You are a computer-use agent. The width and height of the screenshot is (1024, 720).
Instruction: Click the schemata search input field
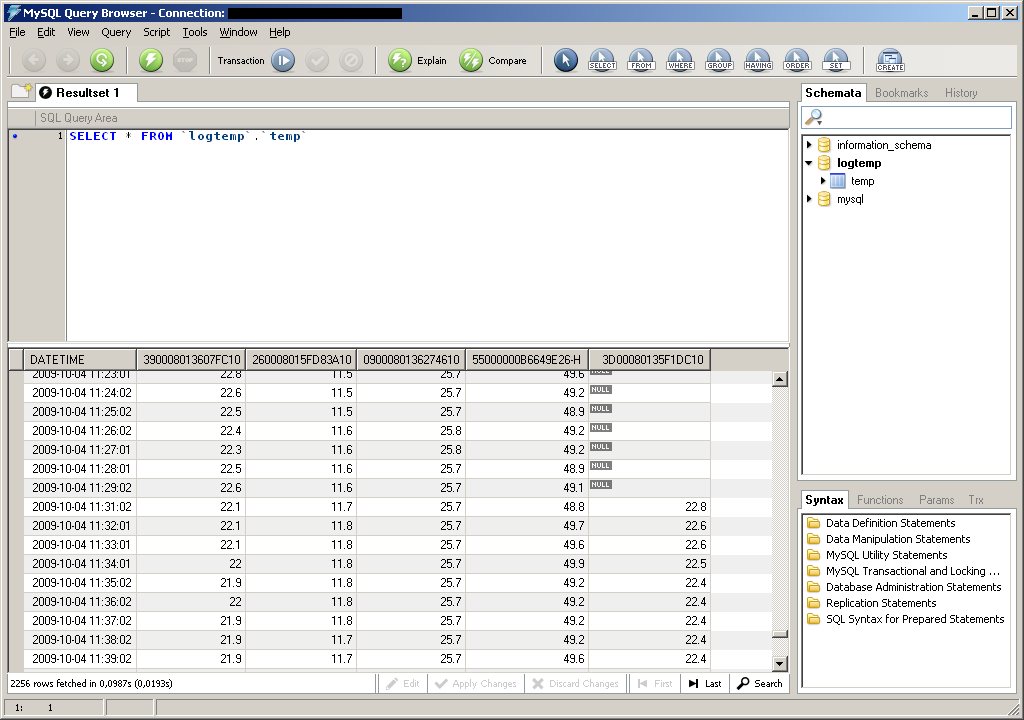[915, 118]
